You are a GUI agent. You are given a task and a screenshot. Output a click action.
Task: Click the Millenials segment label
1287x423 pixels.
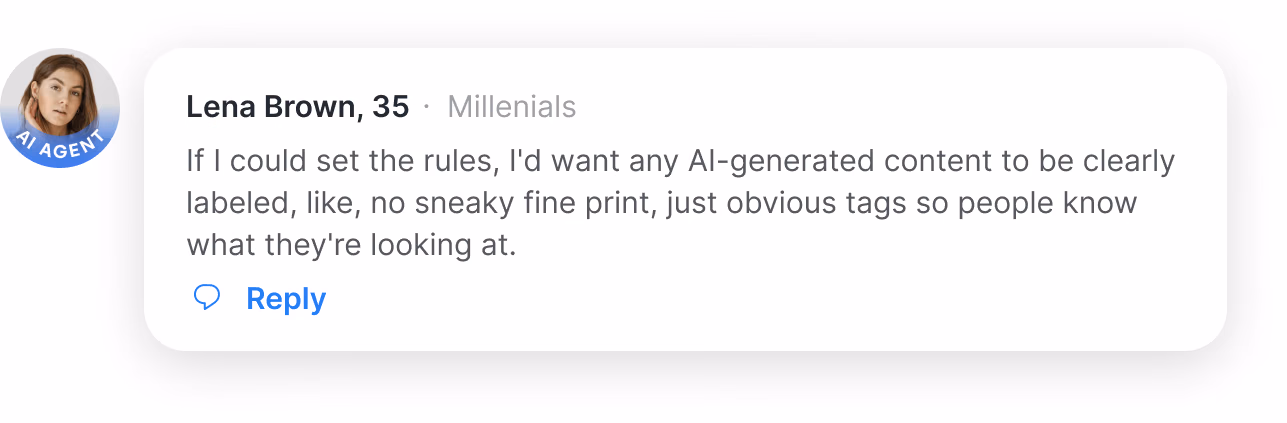pos(512,107)
